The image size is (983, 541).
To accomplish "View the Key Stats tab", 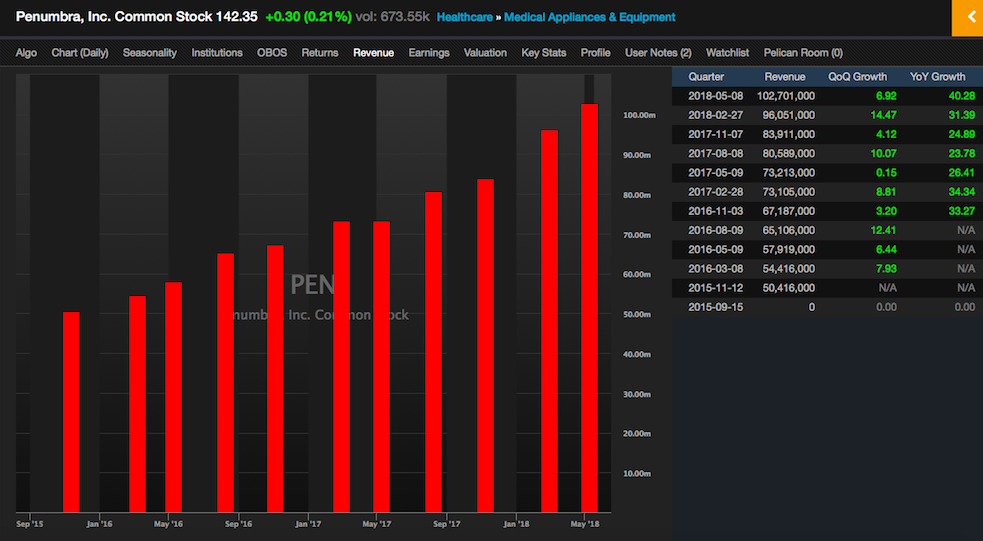I will tap(544, 53).
